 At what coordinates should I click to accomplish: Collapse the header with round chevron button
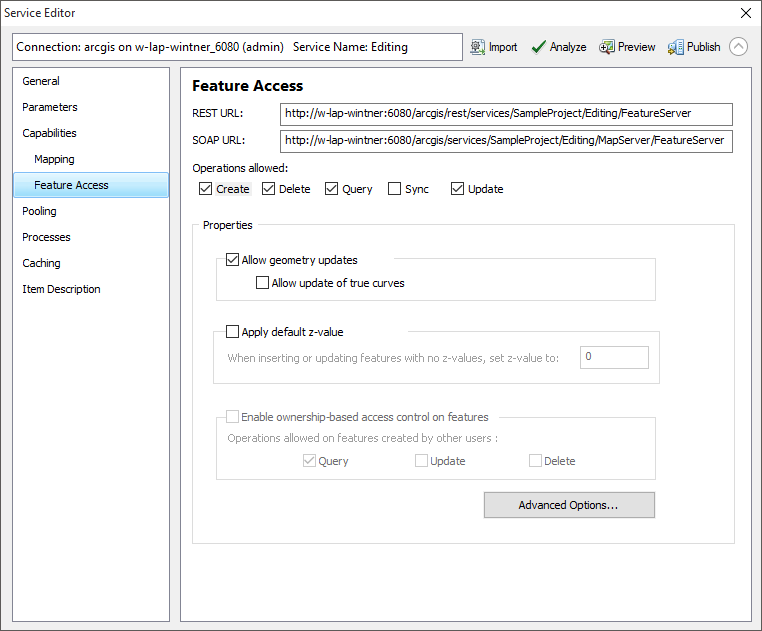click(x=738, y=47)
